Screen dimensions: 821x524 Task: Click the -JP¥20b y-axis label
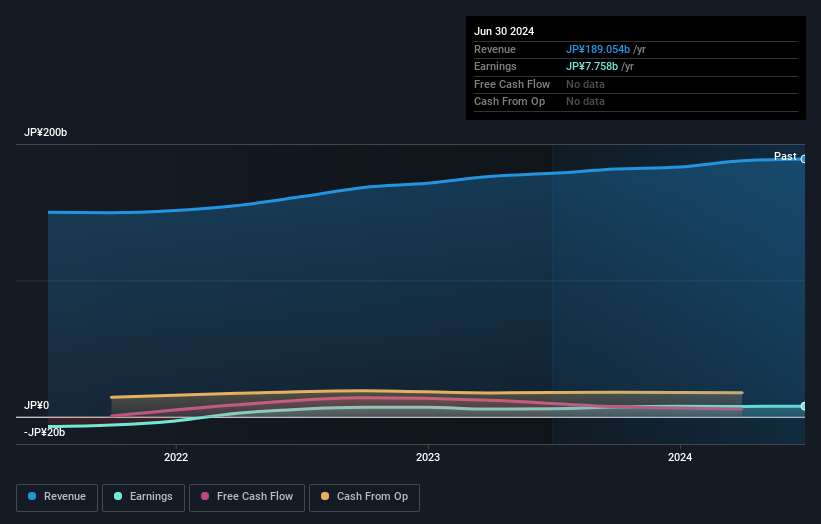point(45,432)
